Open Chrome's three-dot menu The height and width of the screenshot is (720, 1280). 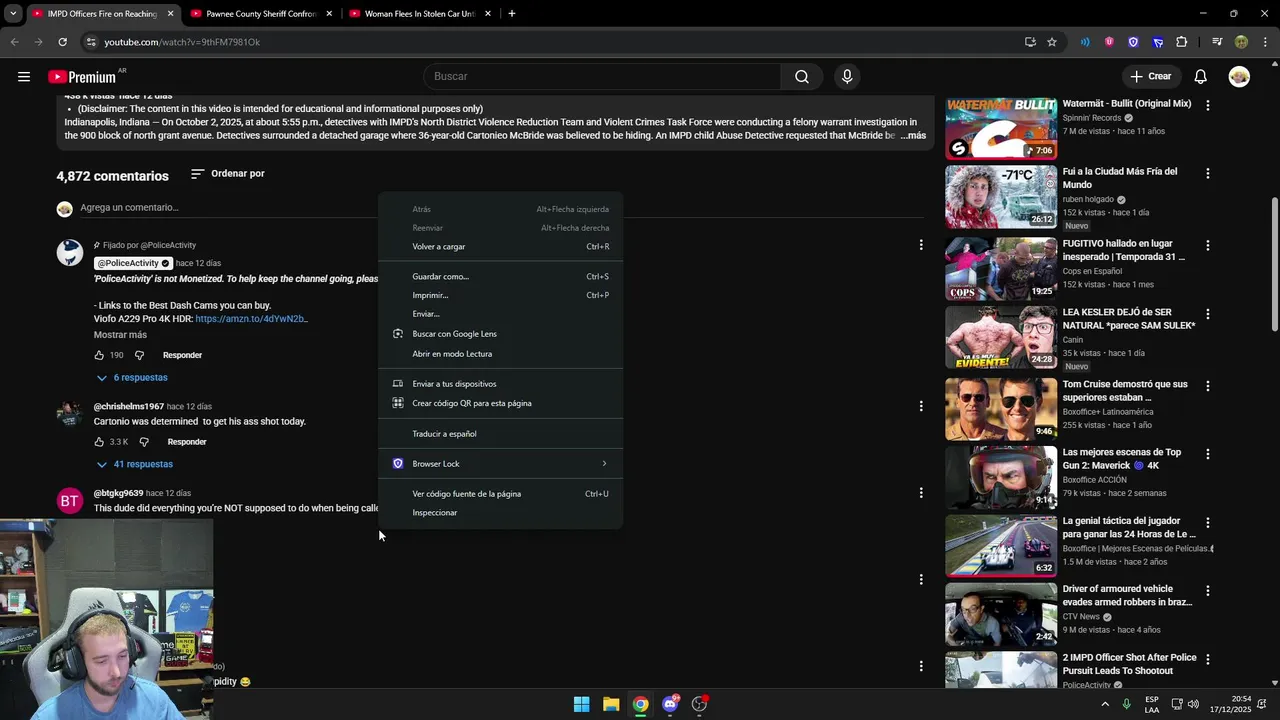tap(1265, 42)
